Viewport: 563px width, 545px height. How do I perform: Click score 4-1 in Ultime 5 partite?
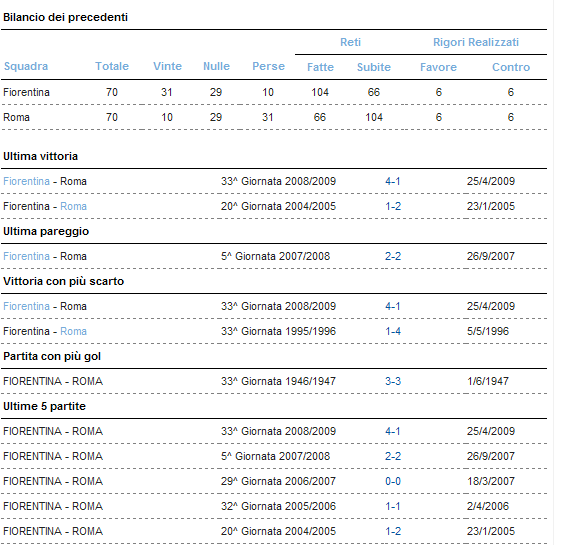(393, 431)
